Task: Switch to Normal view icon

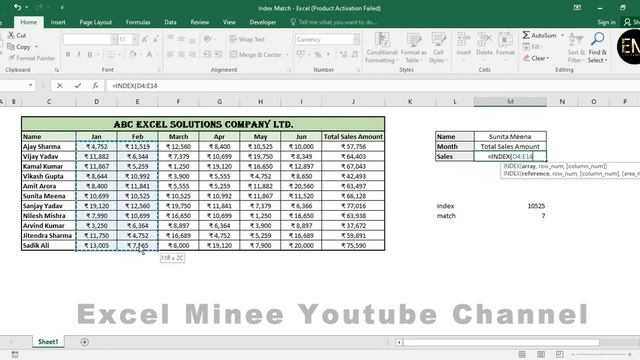Action: (522, 354)
